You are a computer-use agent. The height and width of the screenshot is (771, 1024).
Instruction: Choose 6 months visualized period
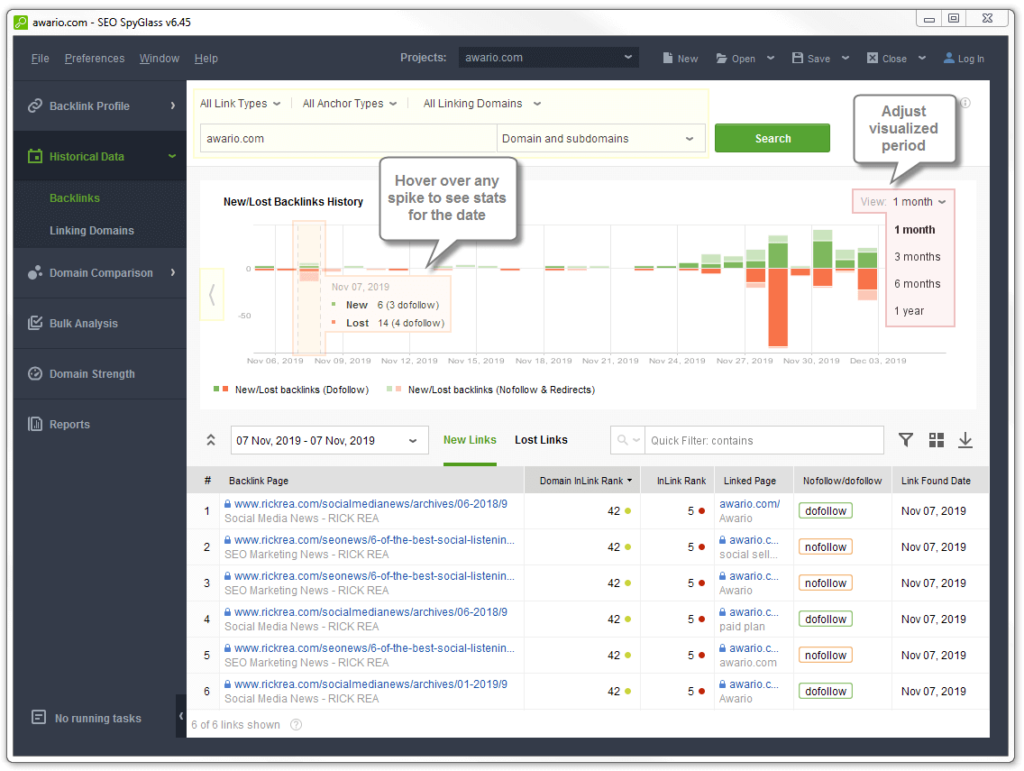[917, 284]
